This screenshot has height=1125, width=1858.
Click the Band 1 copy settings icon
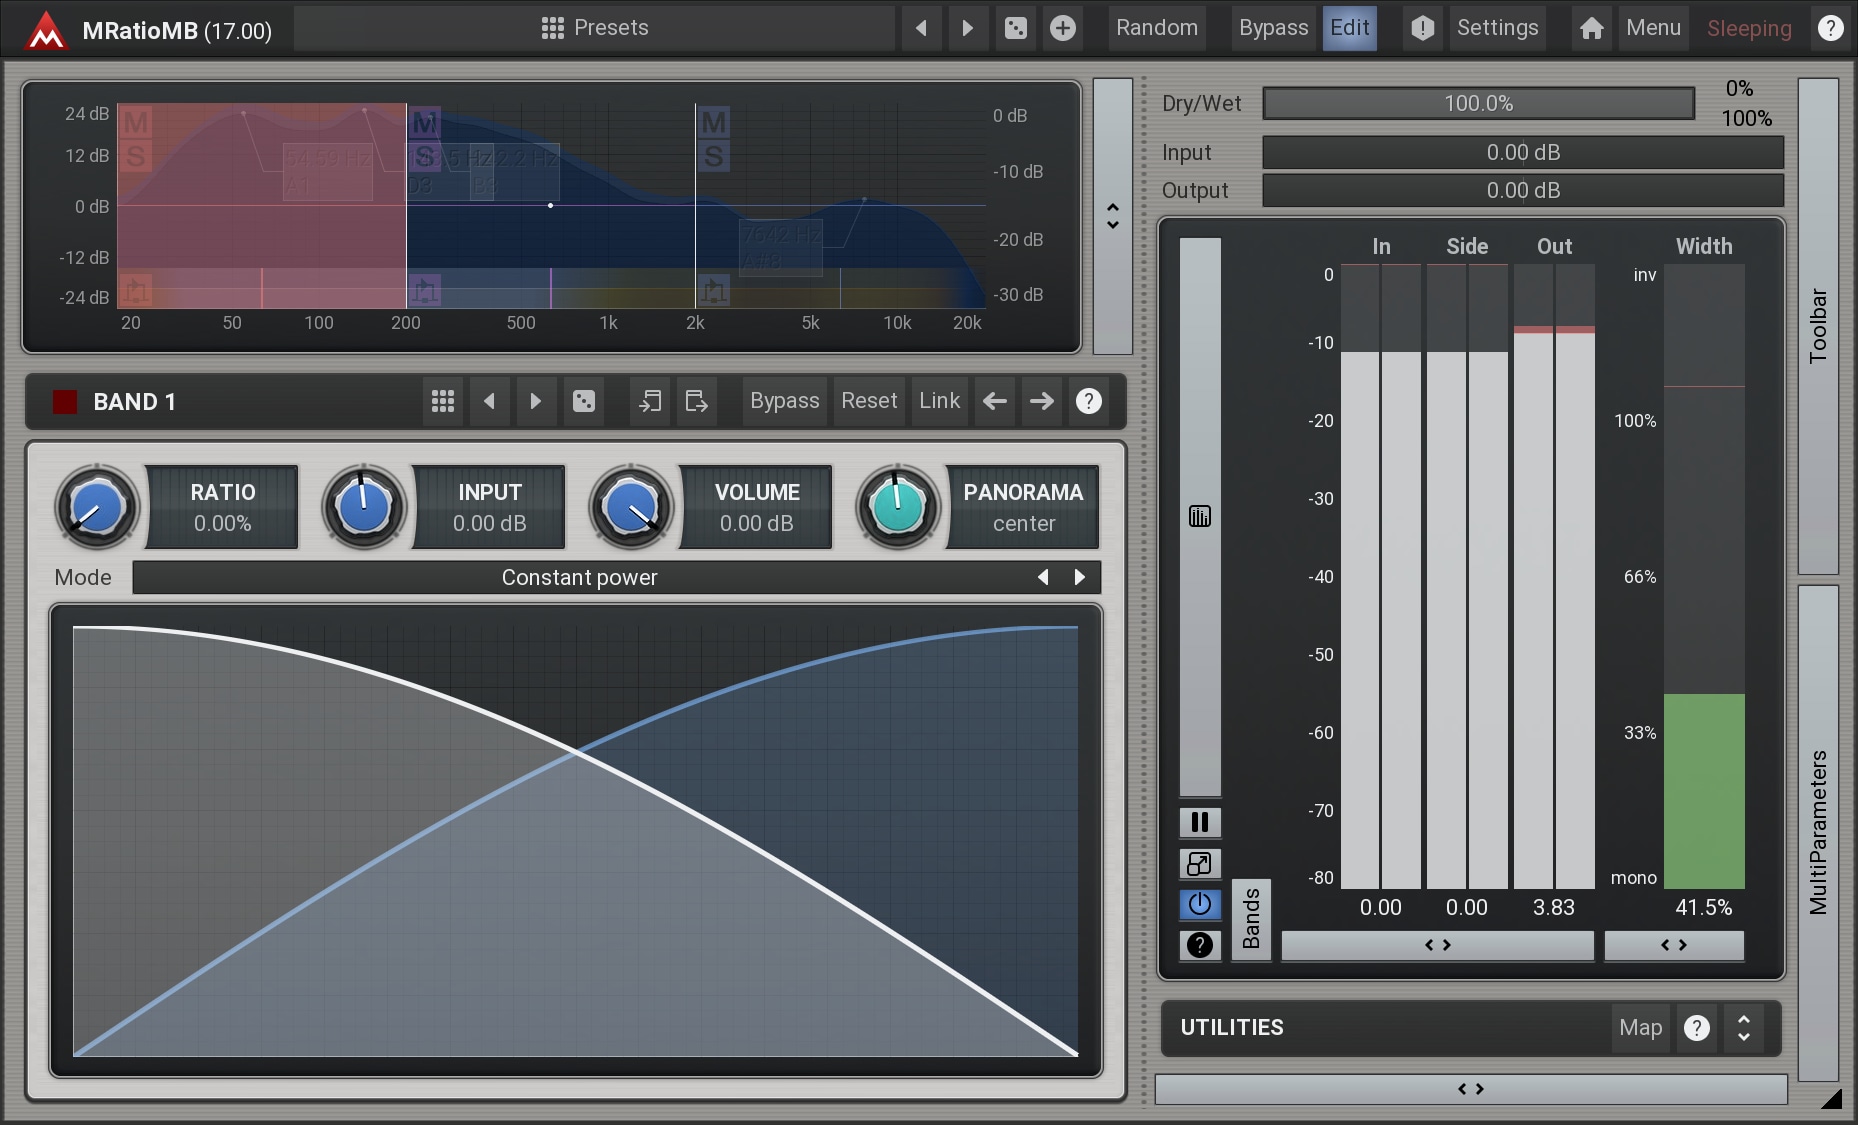tap(650, 401)
